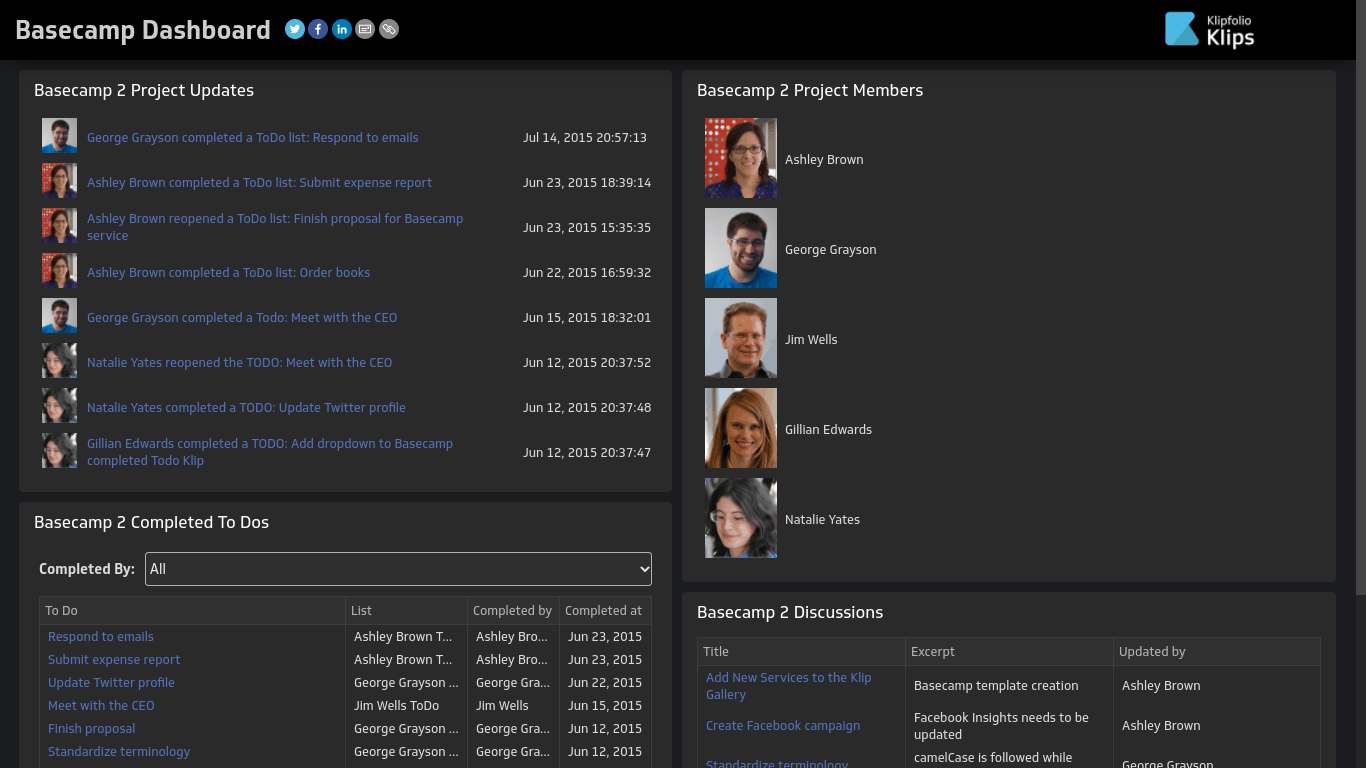
Task: Open update: Ashley Brown completed Submit expense report
Action: click(x=260, y=183)
